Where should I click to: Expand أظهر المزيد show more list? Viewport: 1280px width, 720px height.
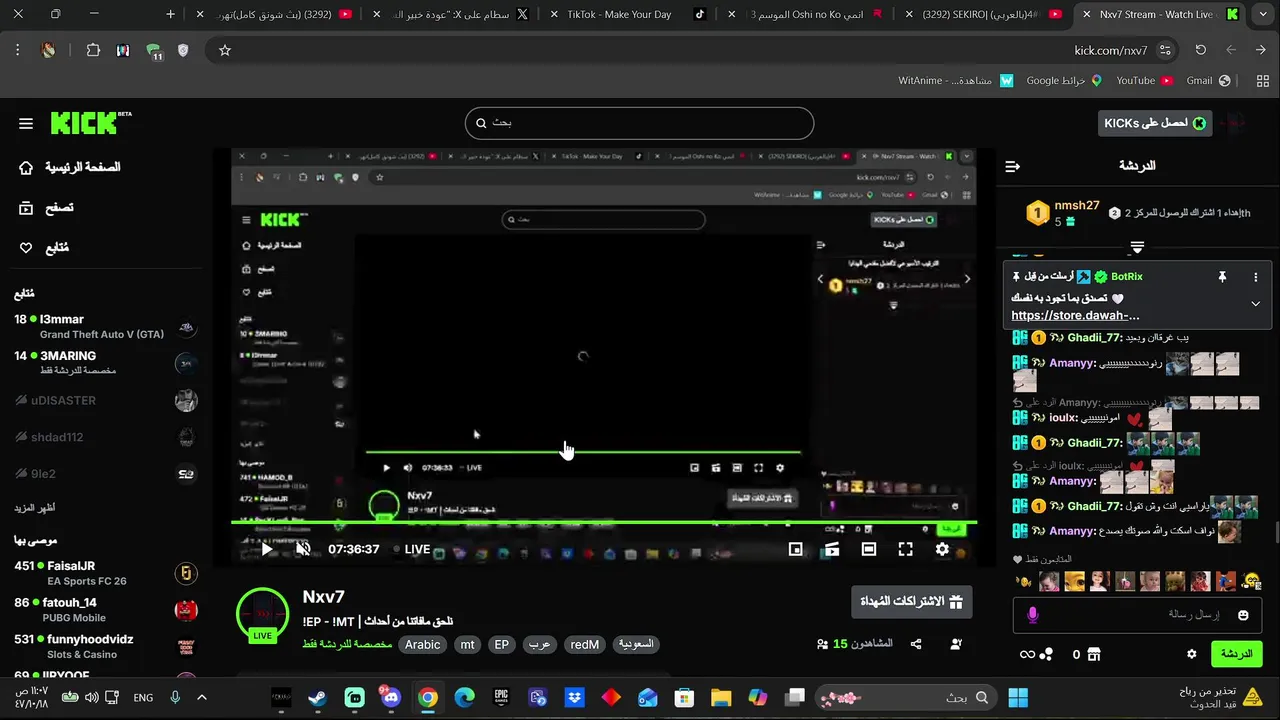pyautogui.click(x=34, y=508)
